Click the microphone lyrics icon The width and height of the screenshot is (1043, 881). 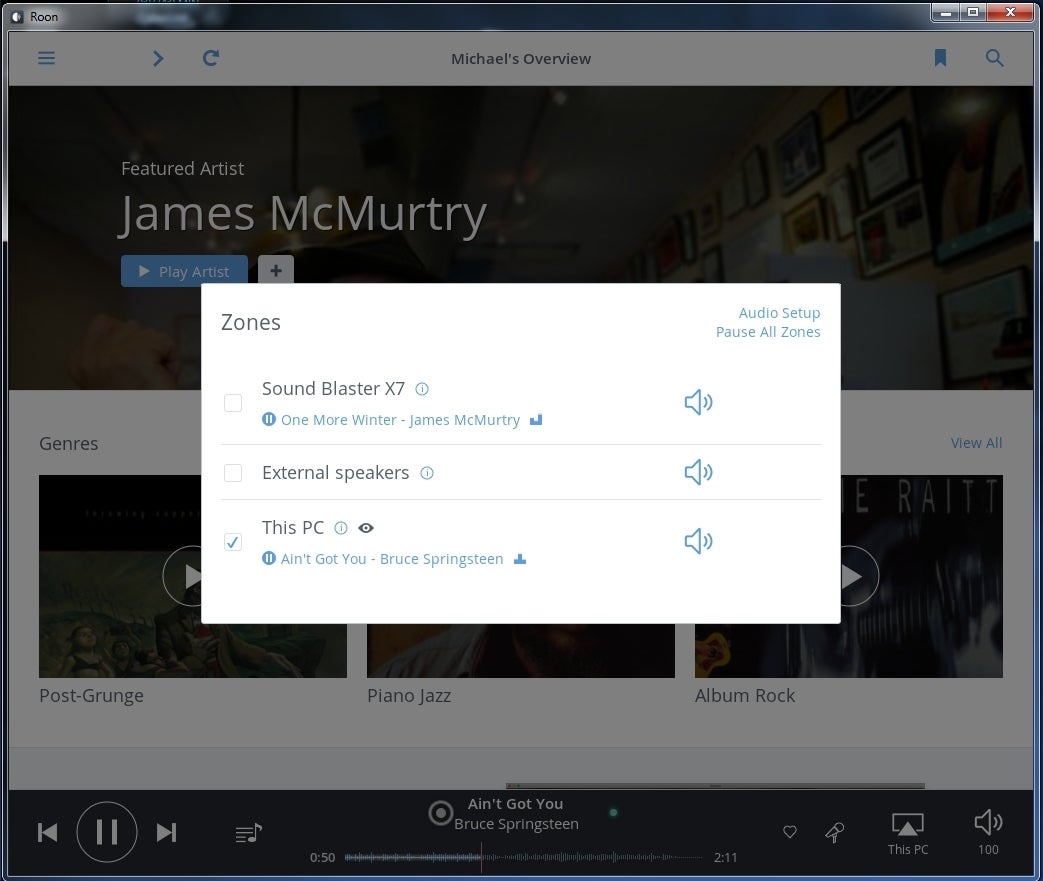[835, 832]
